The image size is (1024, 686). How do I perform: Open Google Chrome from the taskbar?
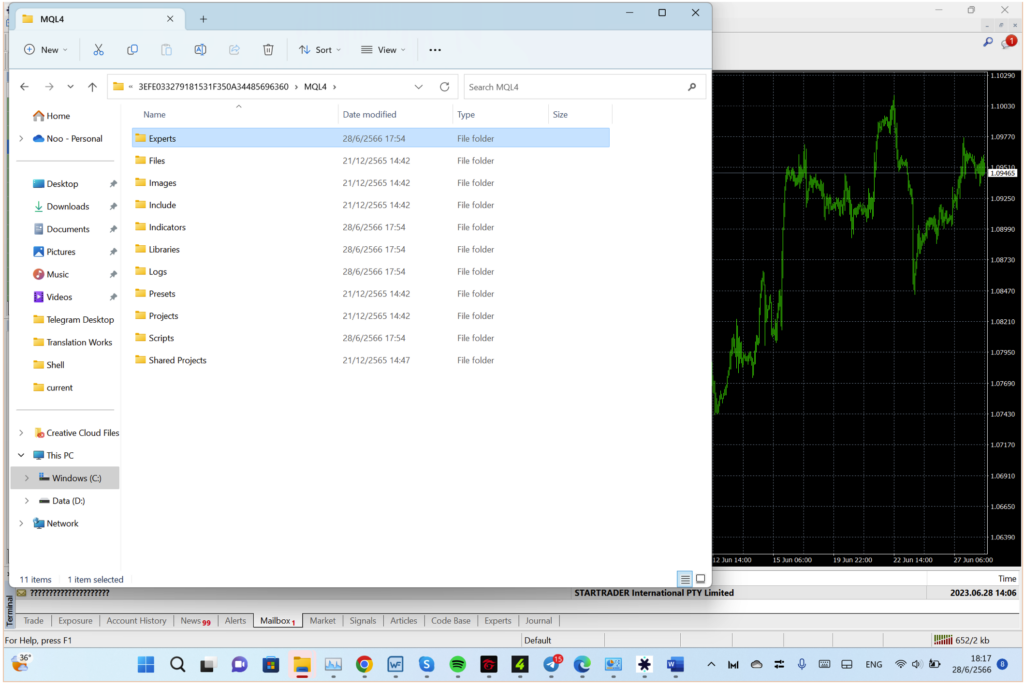point(364,664)
